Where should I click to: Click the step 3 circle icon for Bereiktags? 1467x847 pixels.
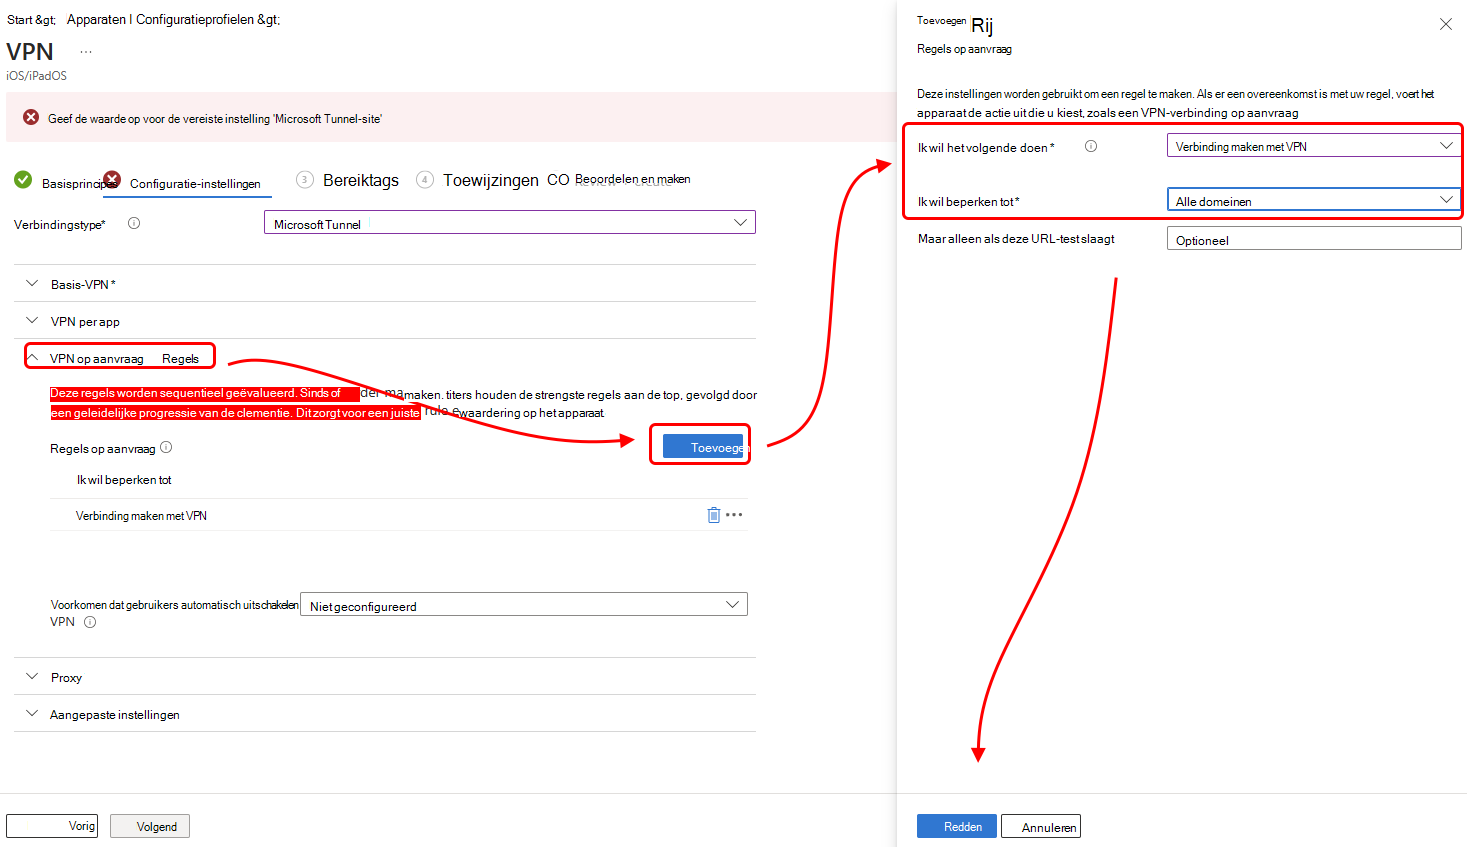click(305, 180)
